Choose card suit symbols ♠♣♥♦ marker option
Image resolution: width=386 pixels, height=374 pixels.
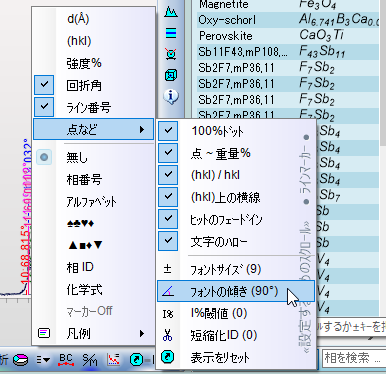click(x=93, y=223)
